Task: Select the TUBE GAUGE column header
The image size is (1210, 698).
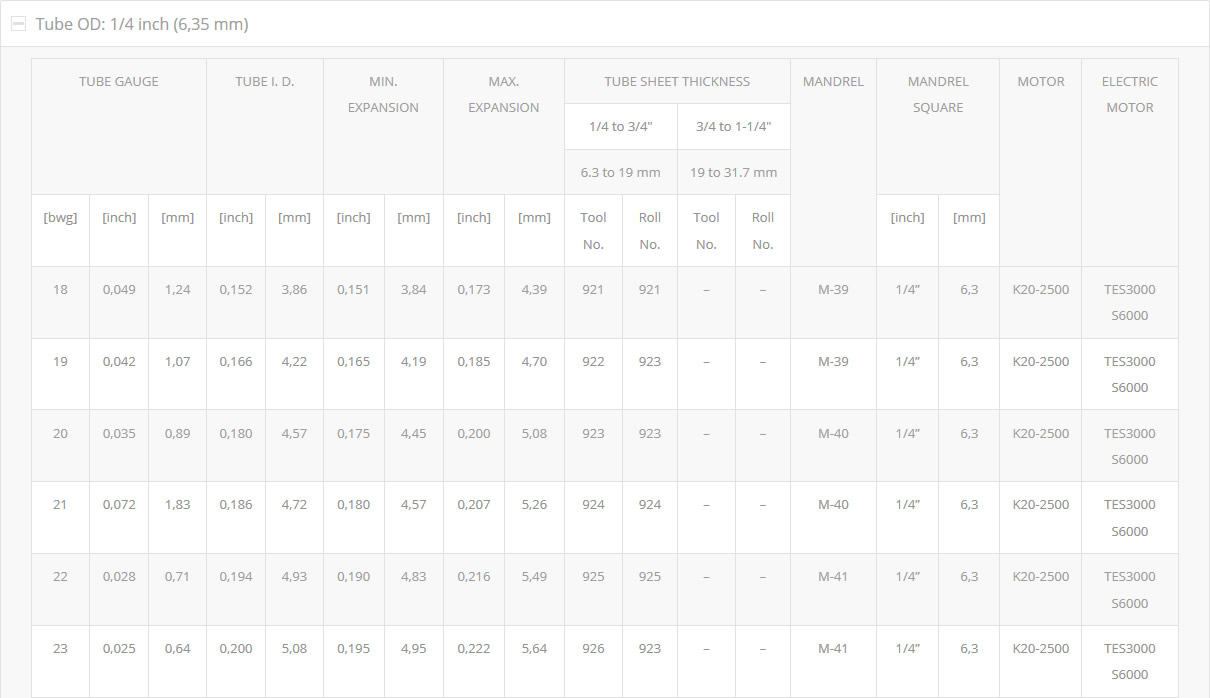Action: pos(119,82)
